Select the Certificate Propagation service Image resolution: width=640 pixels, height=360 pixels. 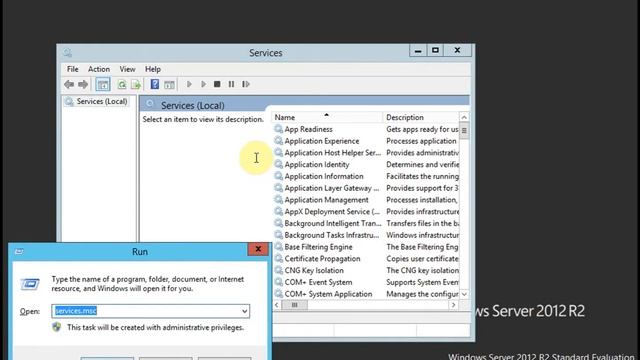tap(322, 259)
